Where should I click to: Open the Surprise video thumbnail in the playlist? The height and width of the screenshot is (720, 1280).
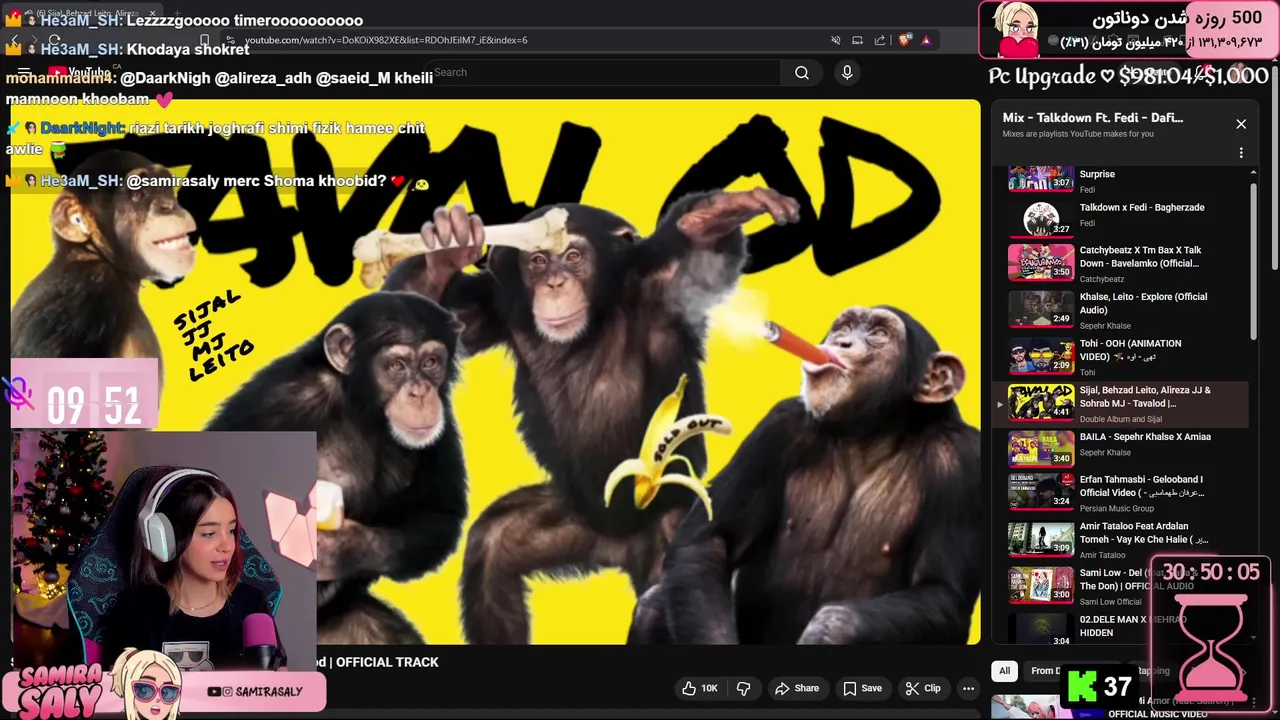click(x=1040, y=177)
